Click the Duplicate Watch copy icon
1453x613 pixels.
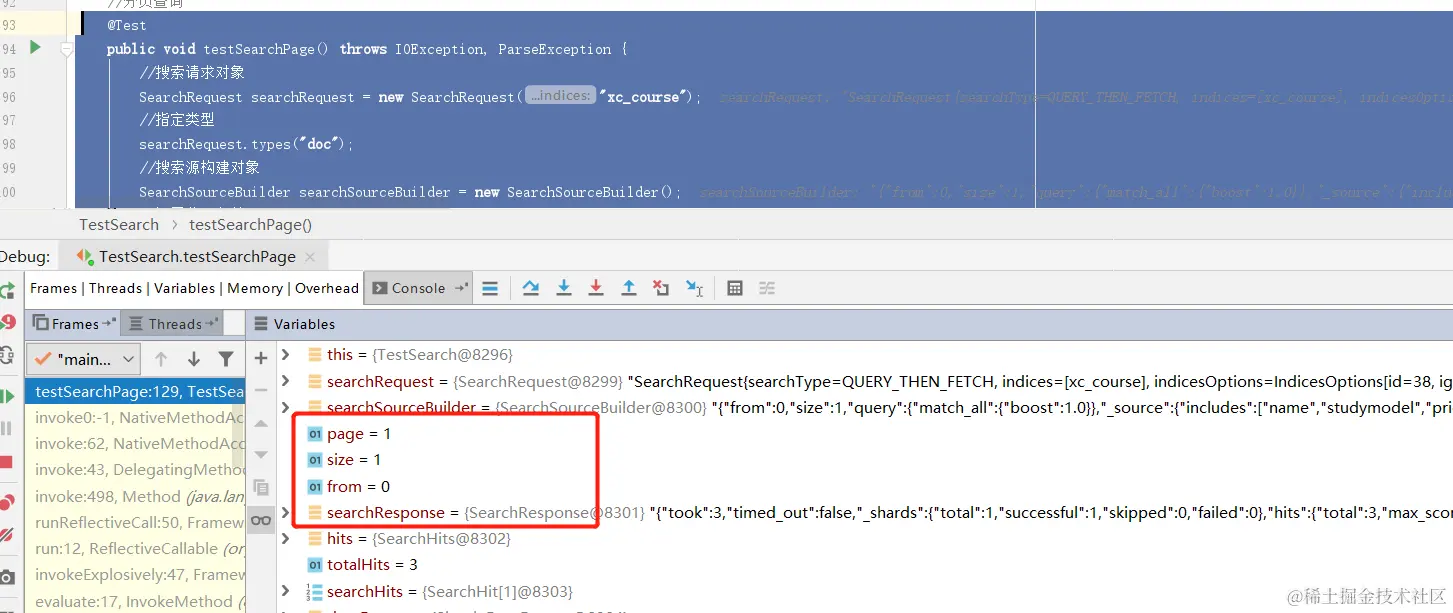(261, 487)
